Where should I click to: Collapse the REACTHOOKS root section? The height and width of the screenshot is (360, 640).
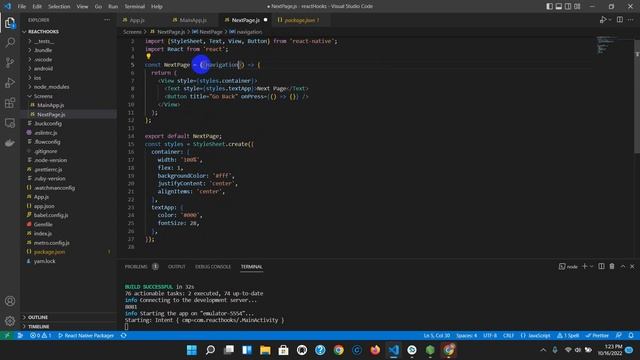(x=43, y=31)
